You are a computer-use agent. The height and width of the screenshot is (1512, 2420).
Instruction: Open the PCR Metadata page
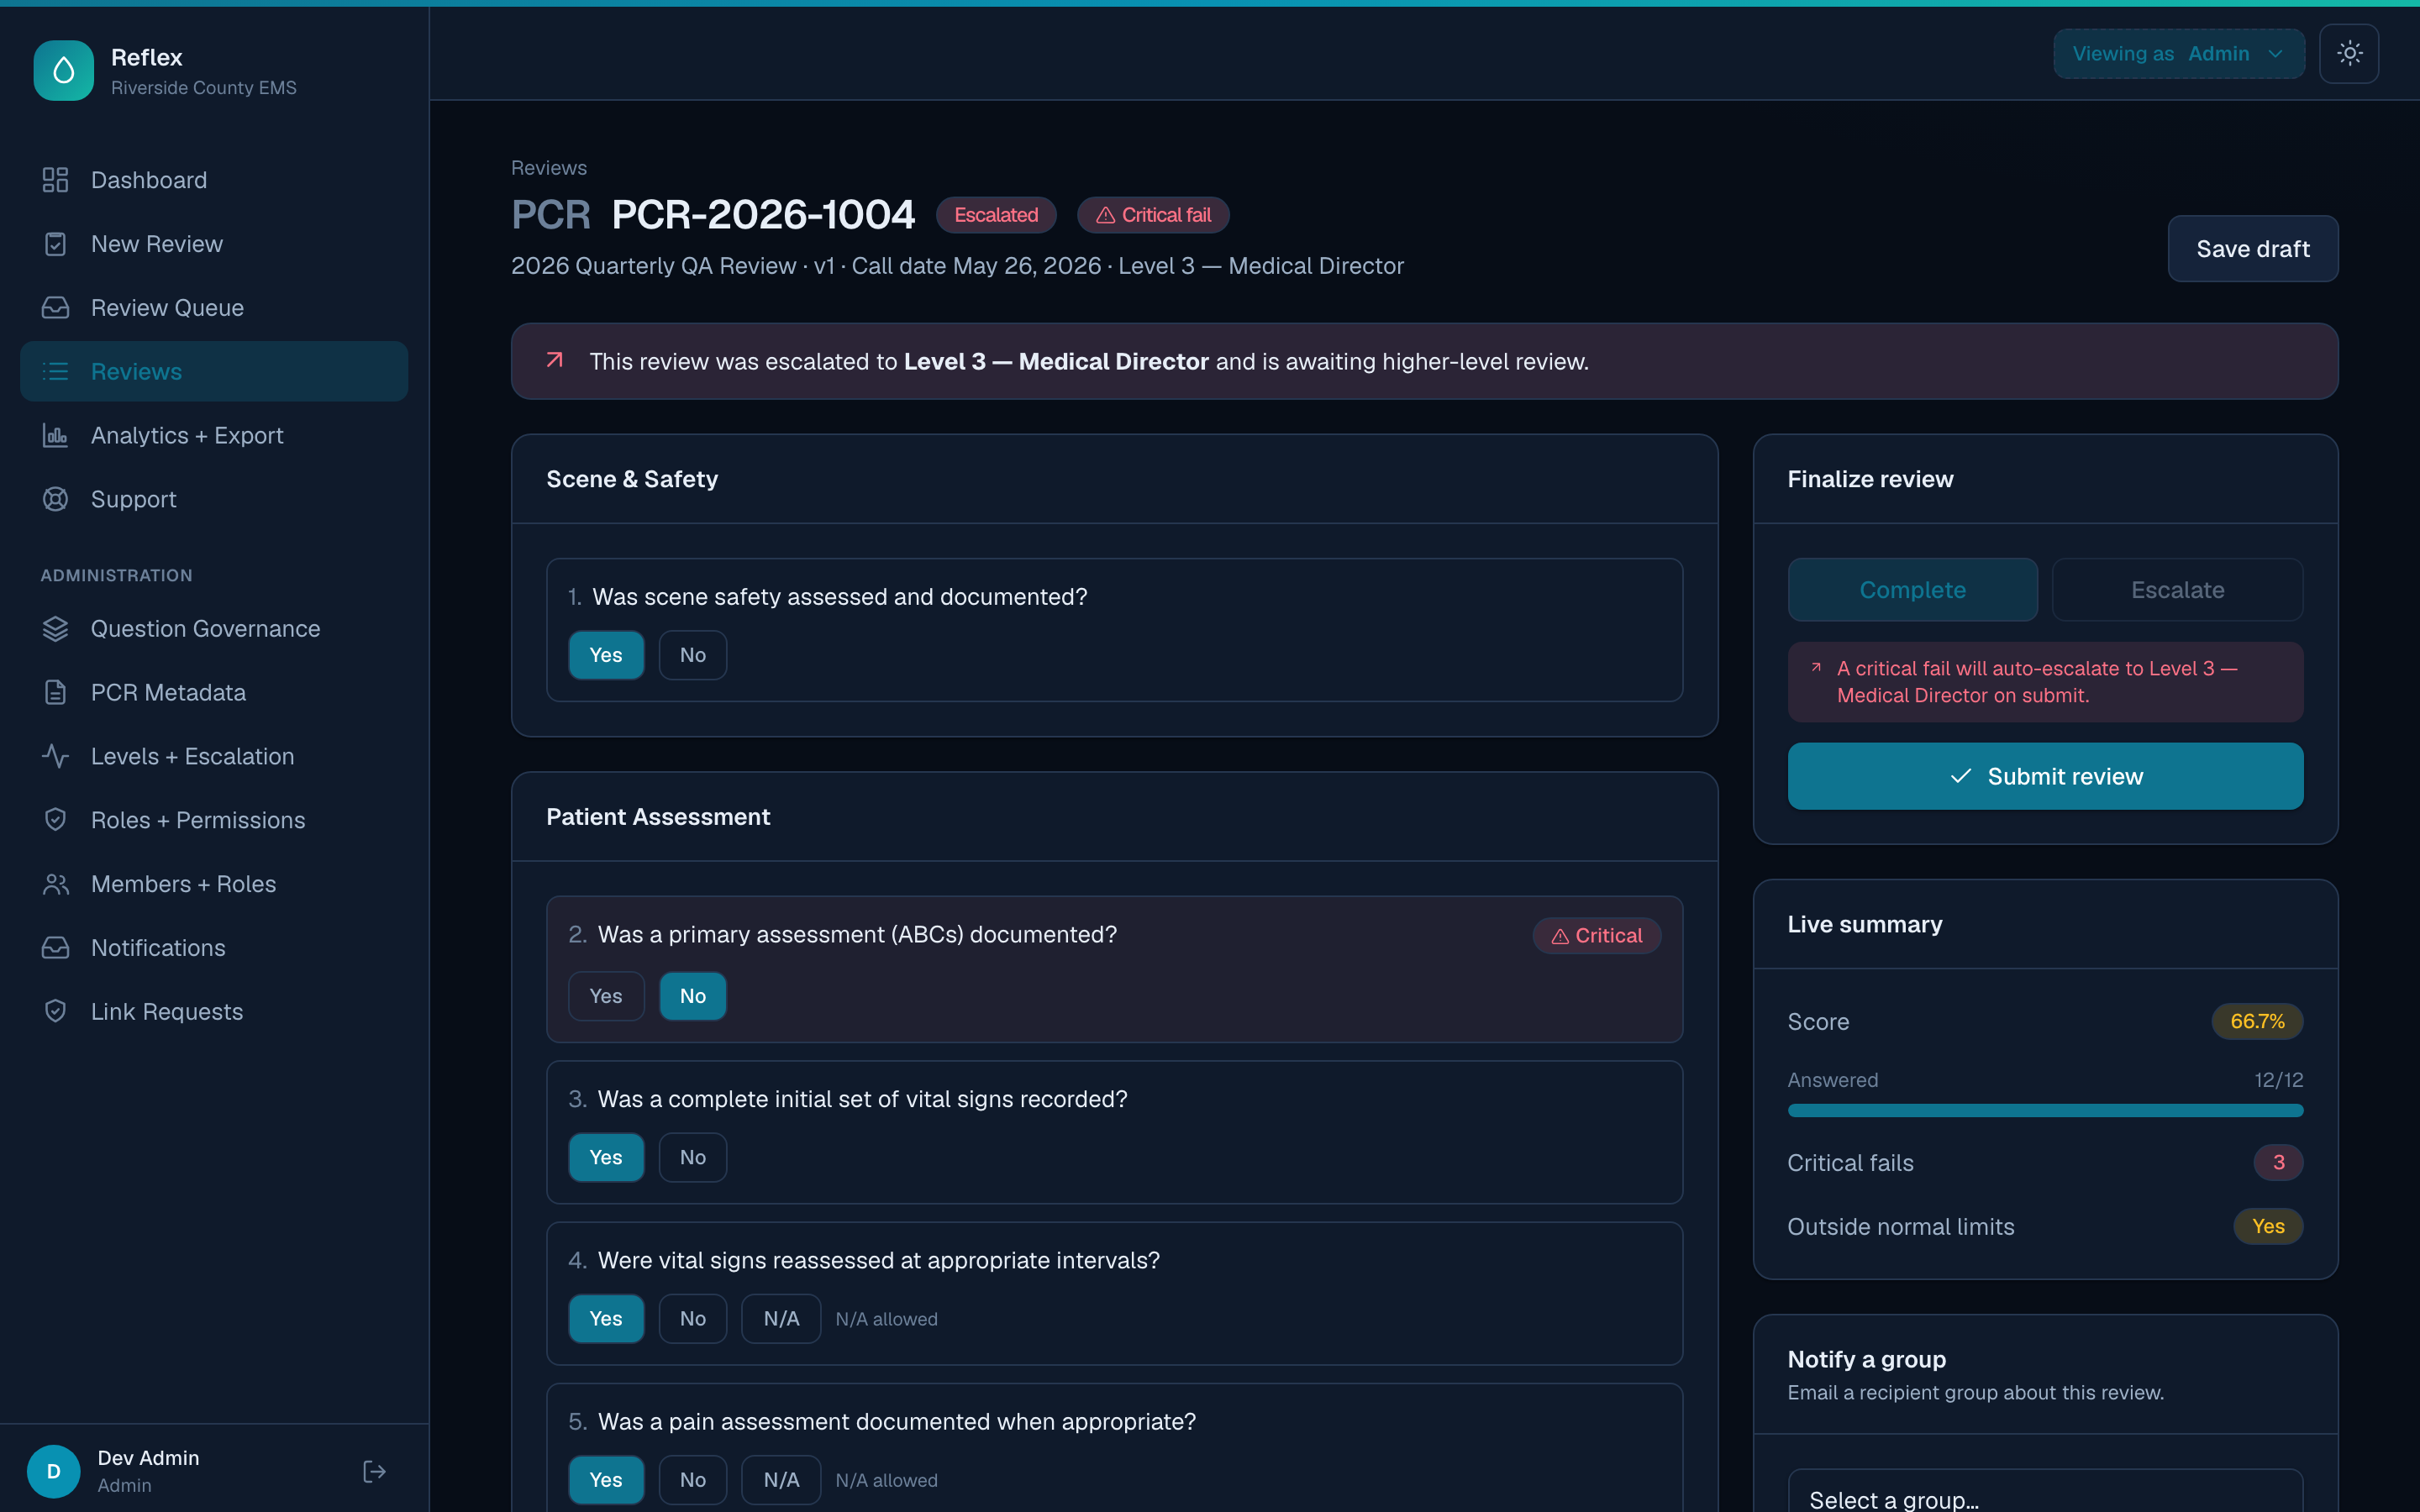coord(214,693)
